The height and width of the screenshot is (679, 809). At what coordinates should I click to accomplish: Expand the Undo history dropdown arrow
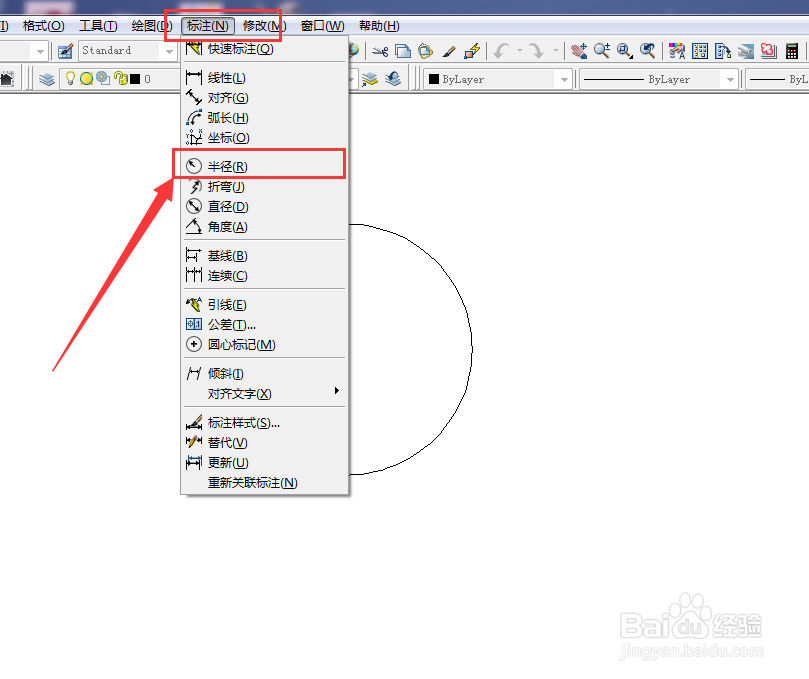pyautogui.click(x=520, y=51)
